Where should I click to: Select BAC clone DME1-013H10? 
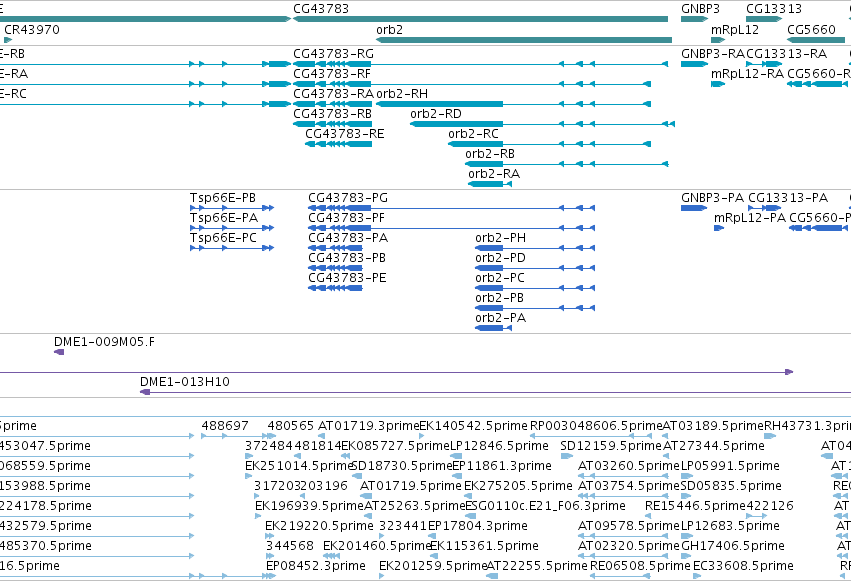pos(185,382)
